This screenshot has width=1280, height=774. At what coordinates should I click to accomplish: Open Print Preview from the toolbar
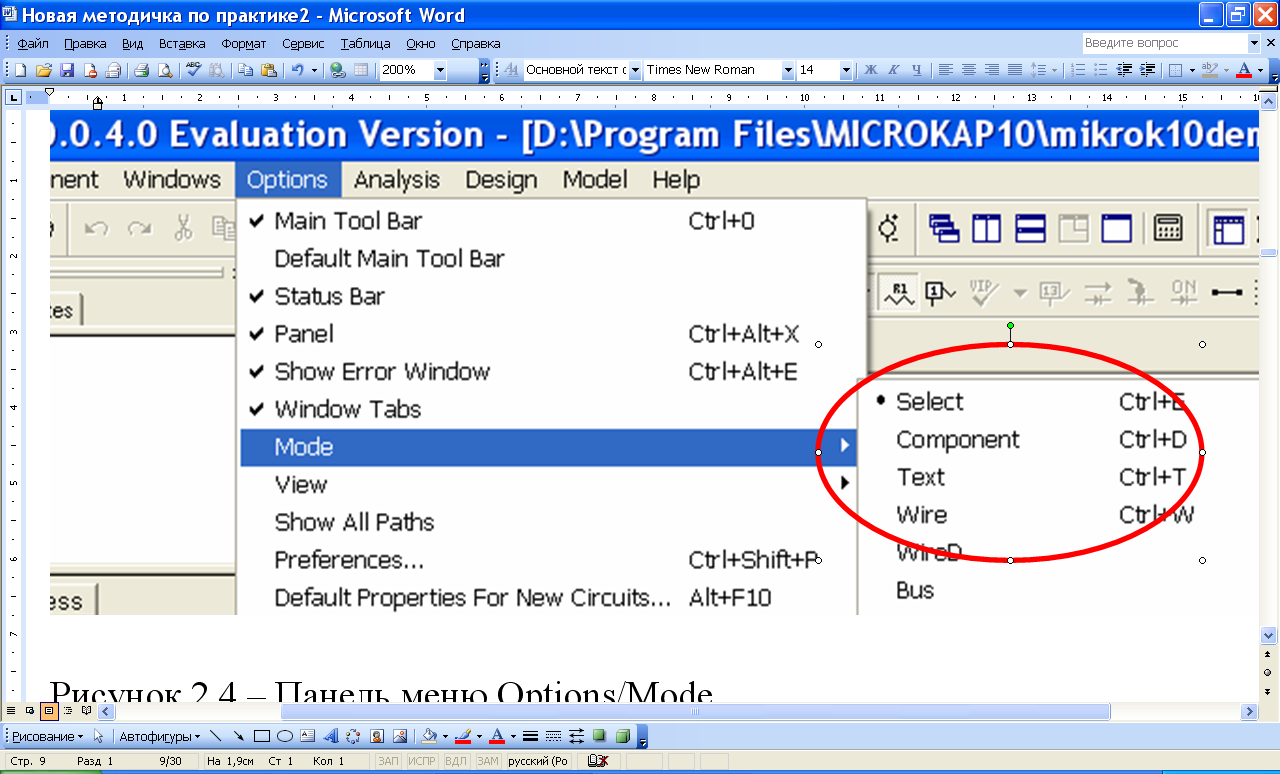click(163, 70)
